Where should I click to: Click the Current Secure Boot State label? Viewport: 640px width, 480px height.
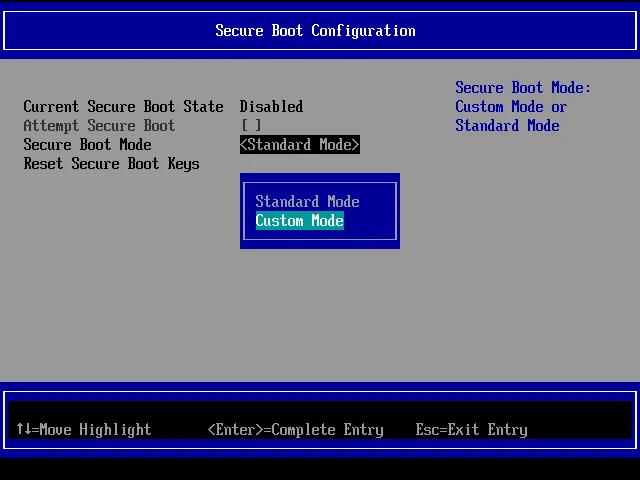tap(123, 107)
